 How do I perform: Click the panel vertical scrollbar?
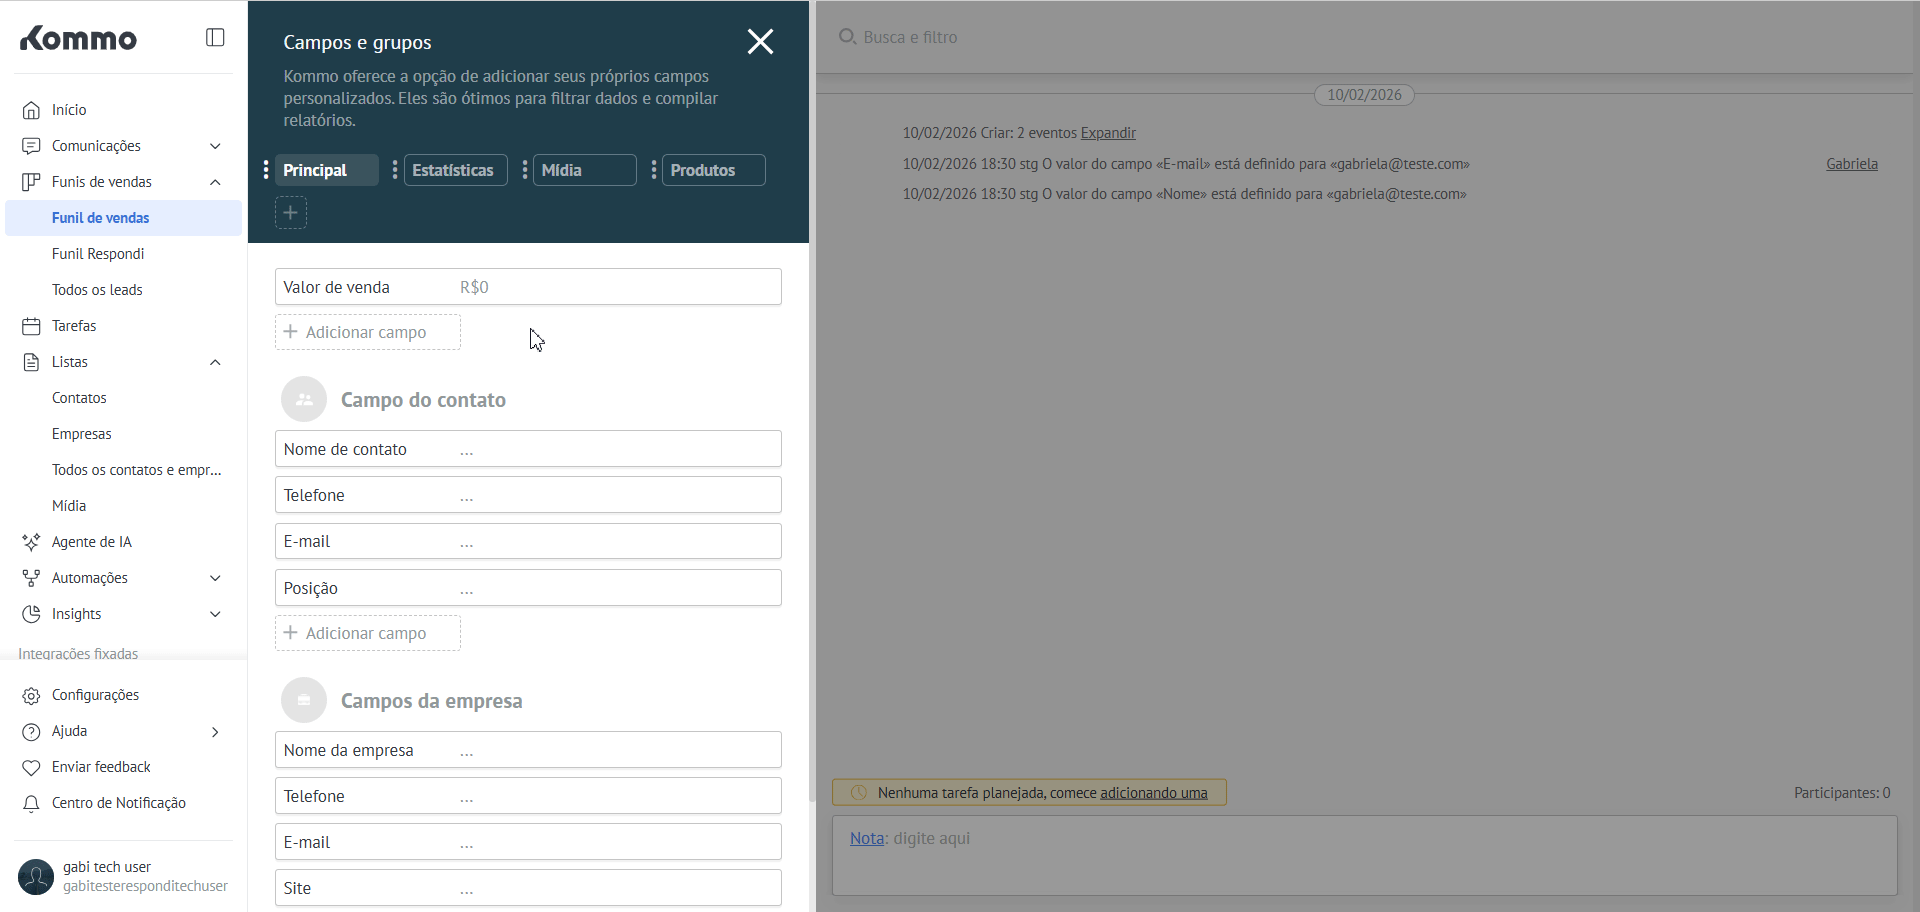[x=812, y=400]
